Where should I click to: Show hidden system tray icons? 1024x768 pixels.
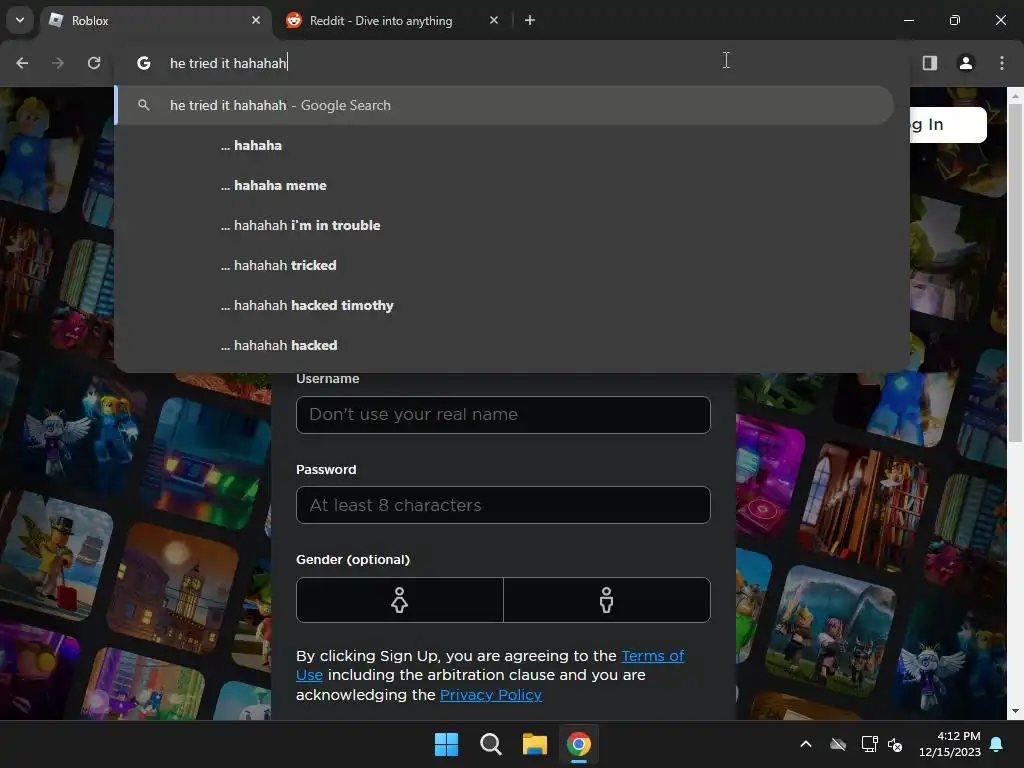[x=806, y=744]
